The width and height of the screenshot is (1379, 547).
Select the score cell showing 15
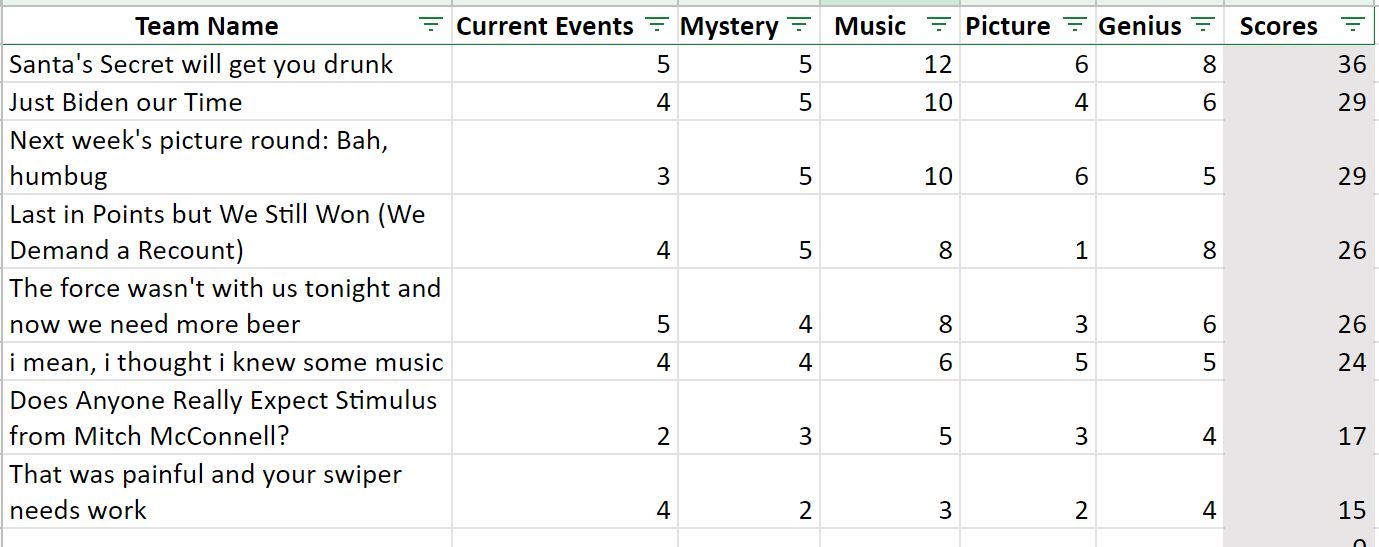[1300, 491]
